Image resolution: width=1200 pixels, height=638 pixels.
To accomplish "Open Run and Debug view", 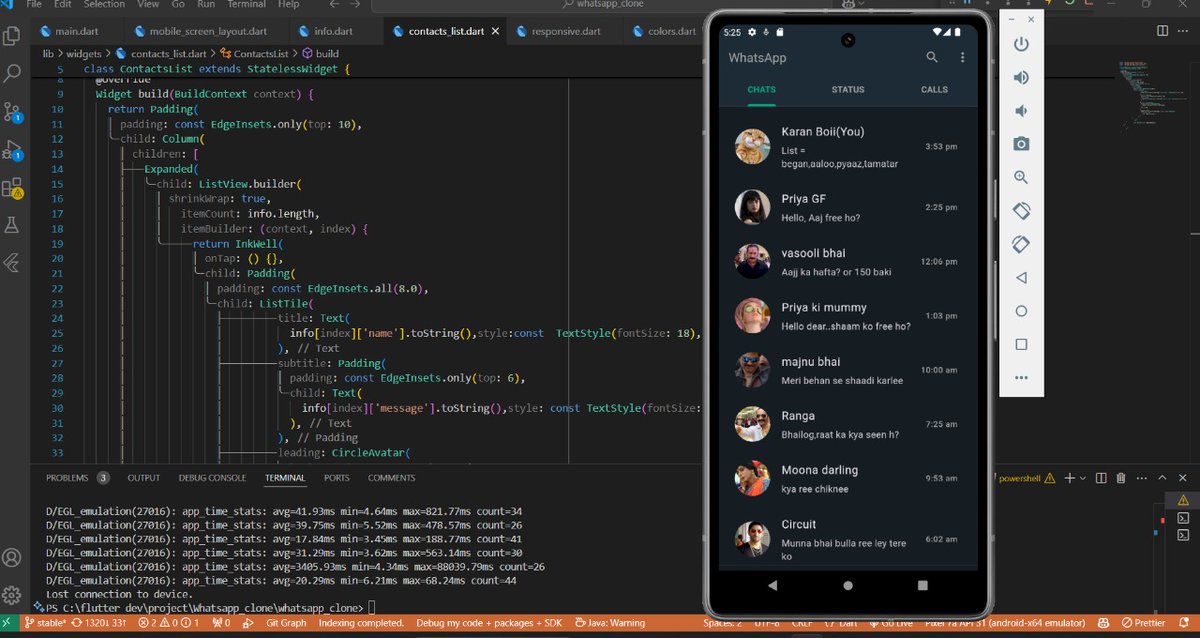I will 13,150.
